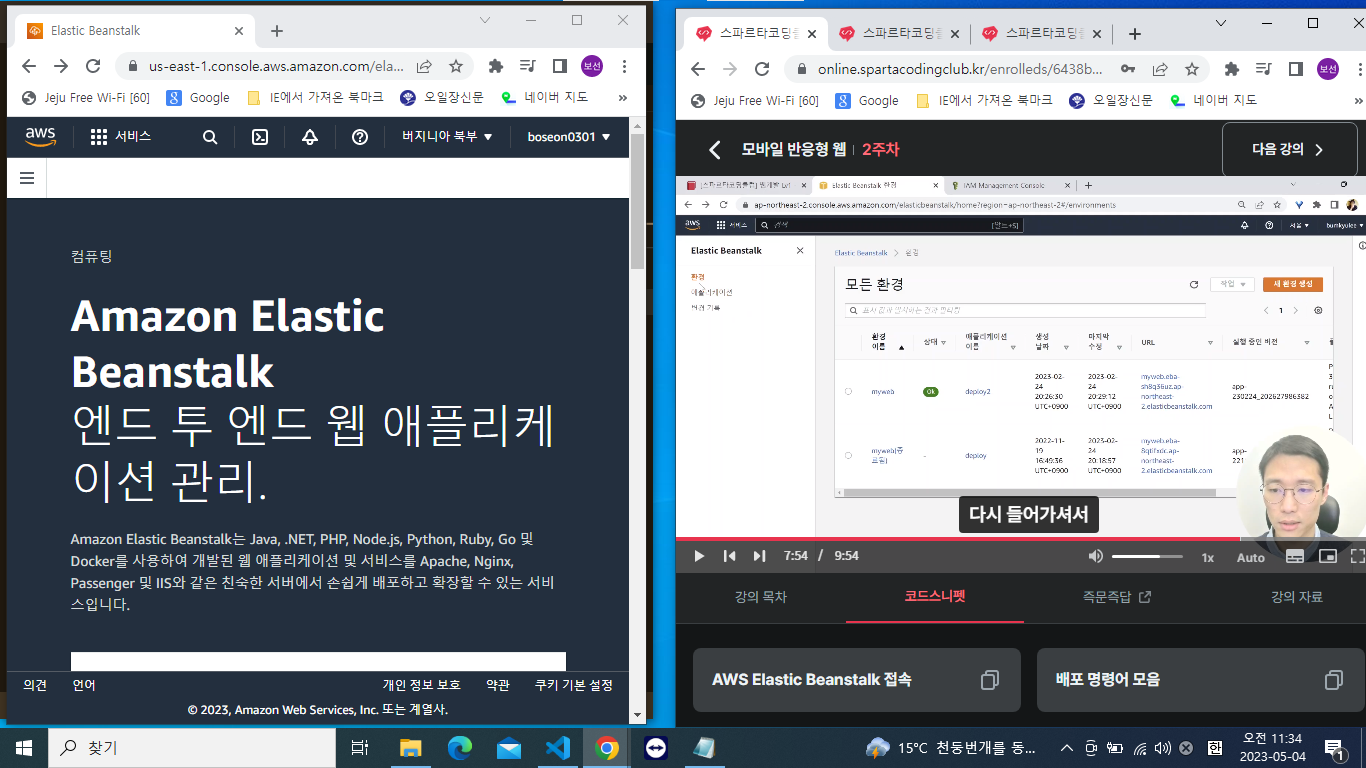Skip to previous video in player
1366x768 pixels.
pos(730,556)
